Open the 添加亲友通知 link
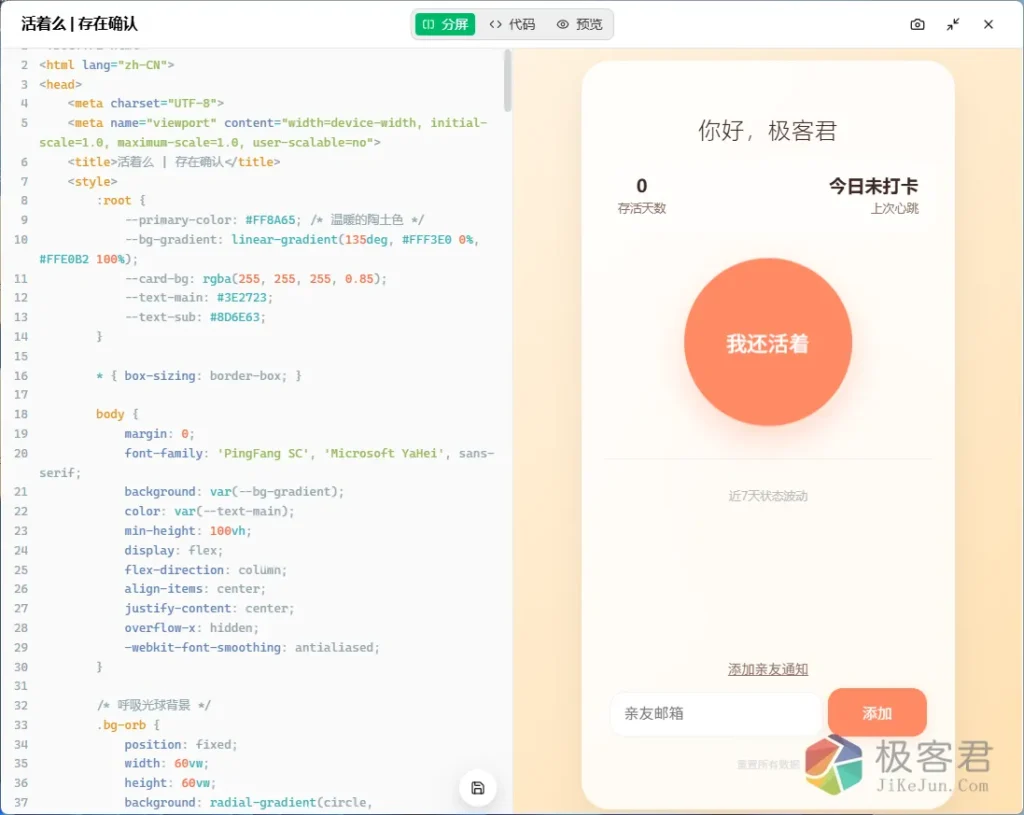 pos(768,669)
